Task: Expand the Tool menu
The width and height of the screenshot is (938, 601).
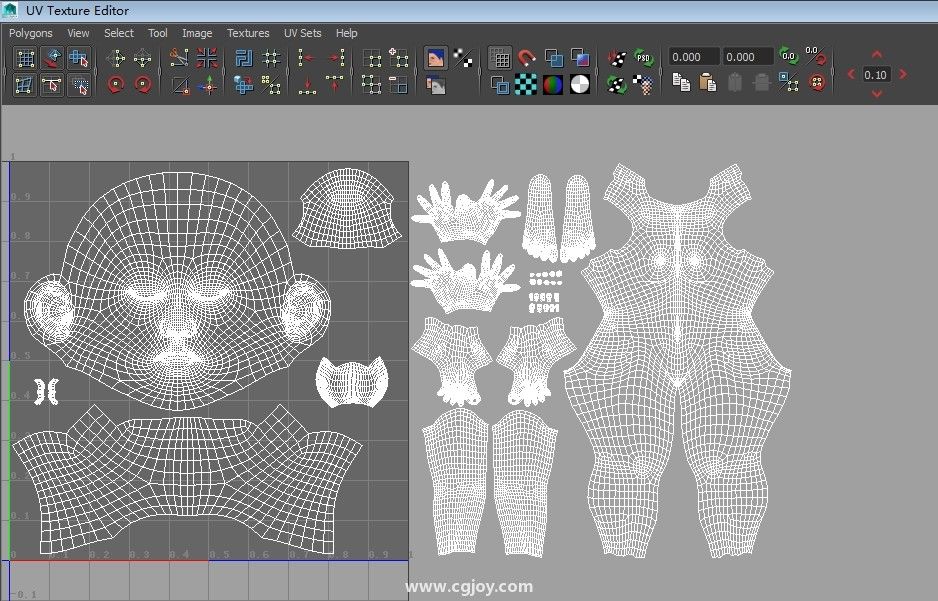Action: click(x=158, y=33)
